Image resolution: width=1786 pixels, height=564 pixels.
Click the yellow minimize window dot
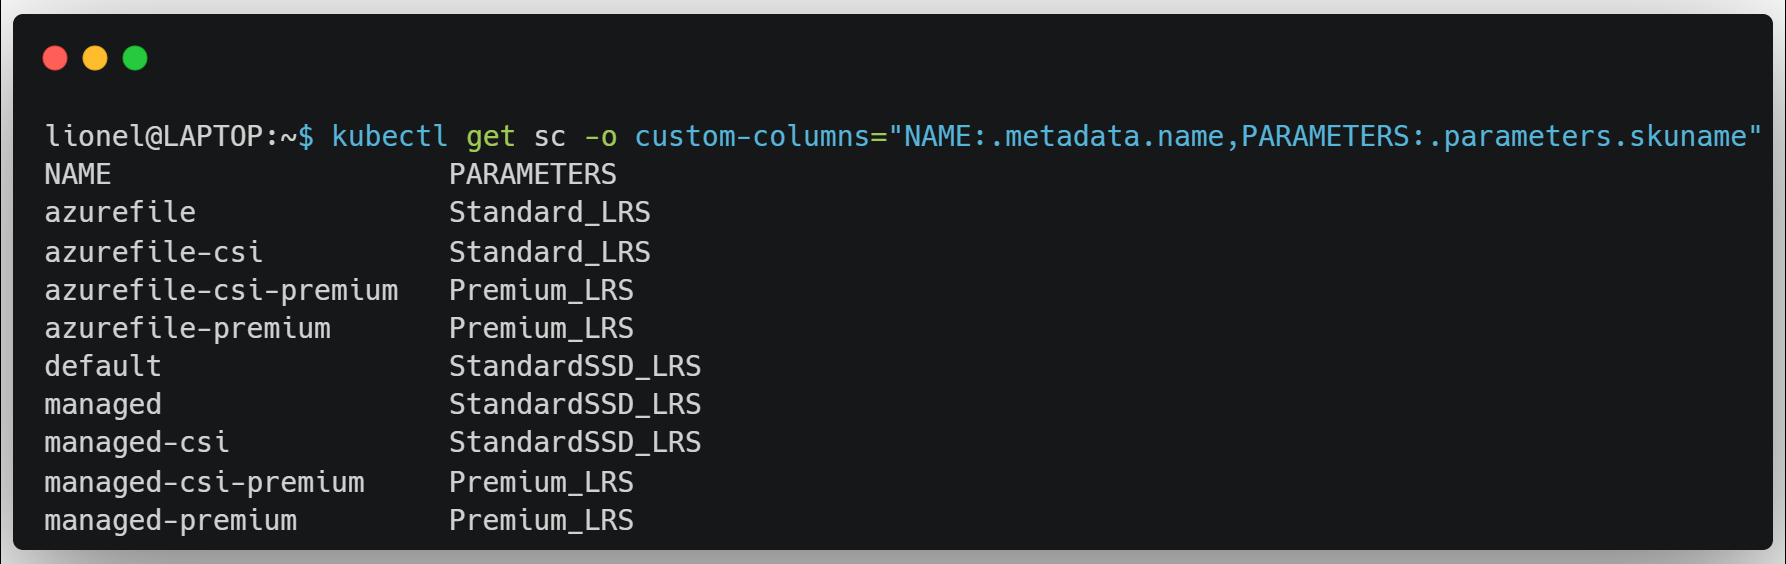95,59
